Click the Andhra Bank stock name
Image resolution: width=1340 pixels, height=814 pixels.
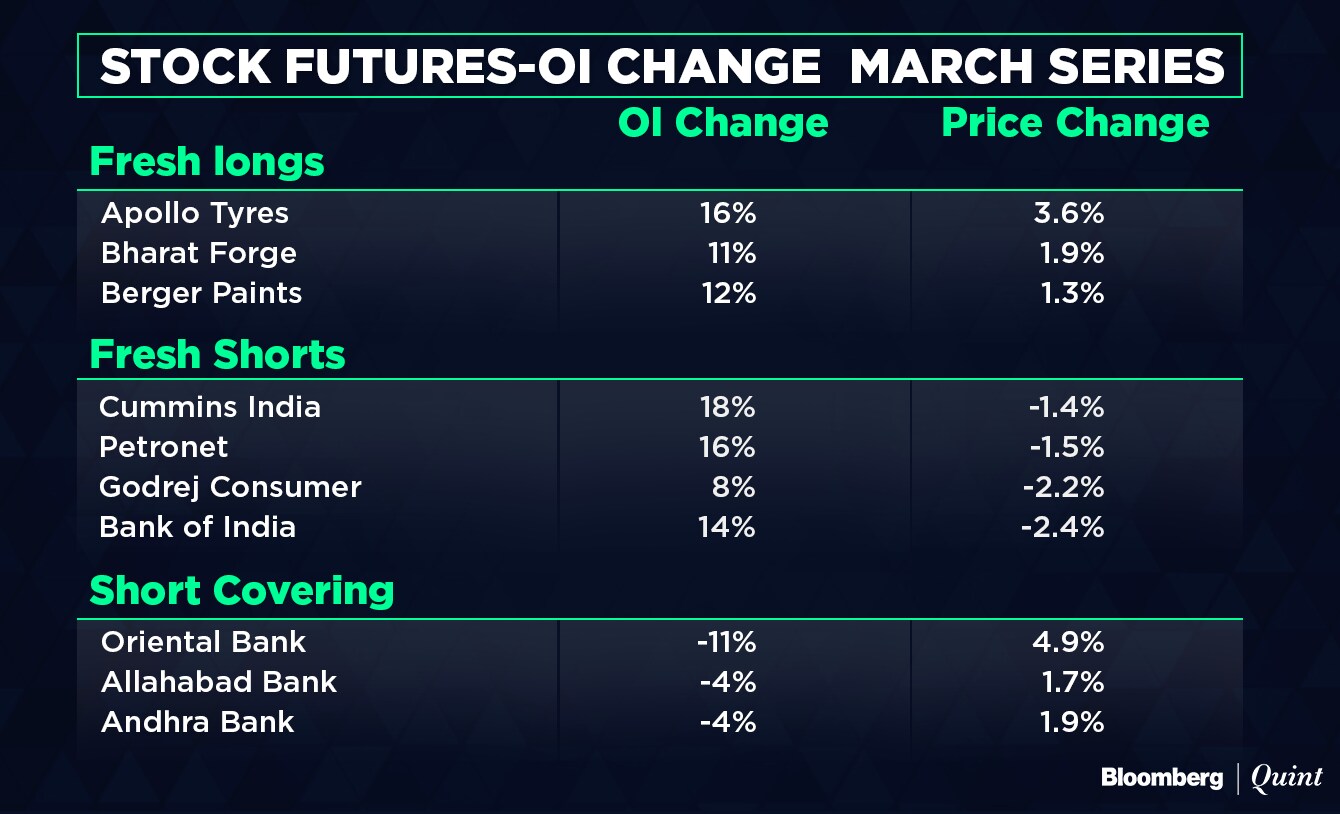(x=197, y=722)
